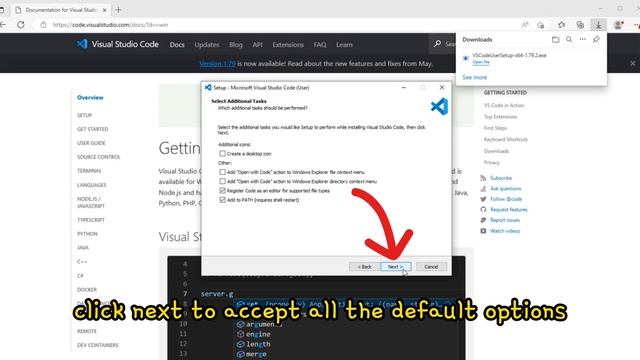This screenshot has height=360, width=640.
Task: Uncheck Register Code as an editor option
Action: (222, 191)
